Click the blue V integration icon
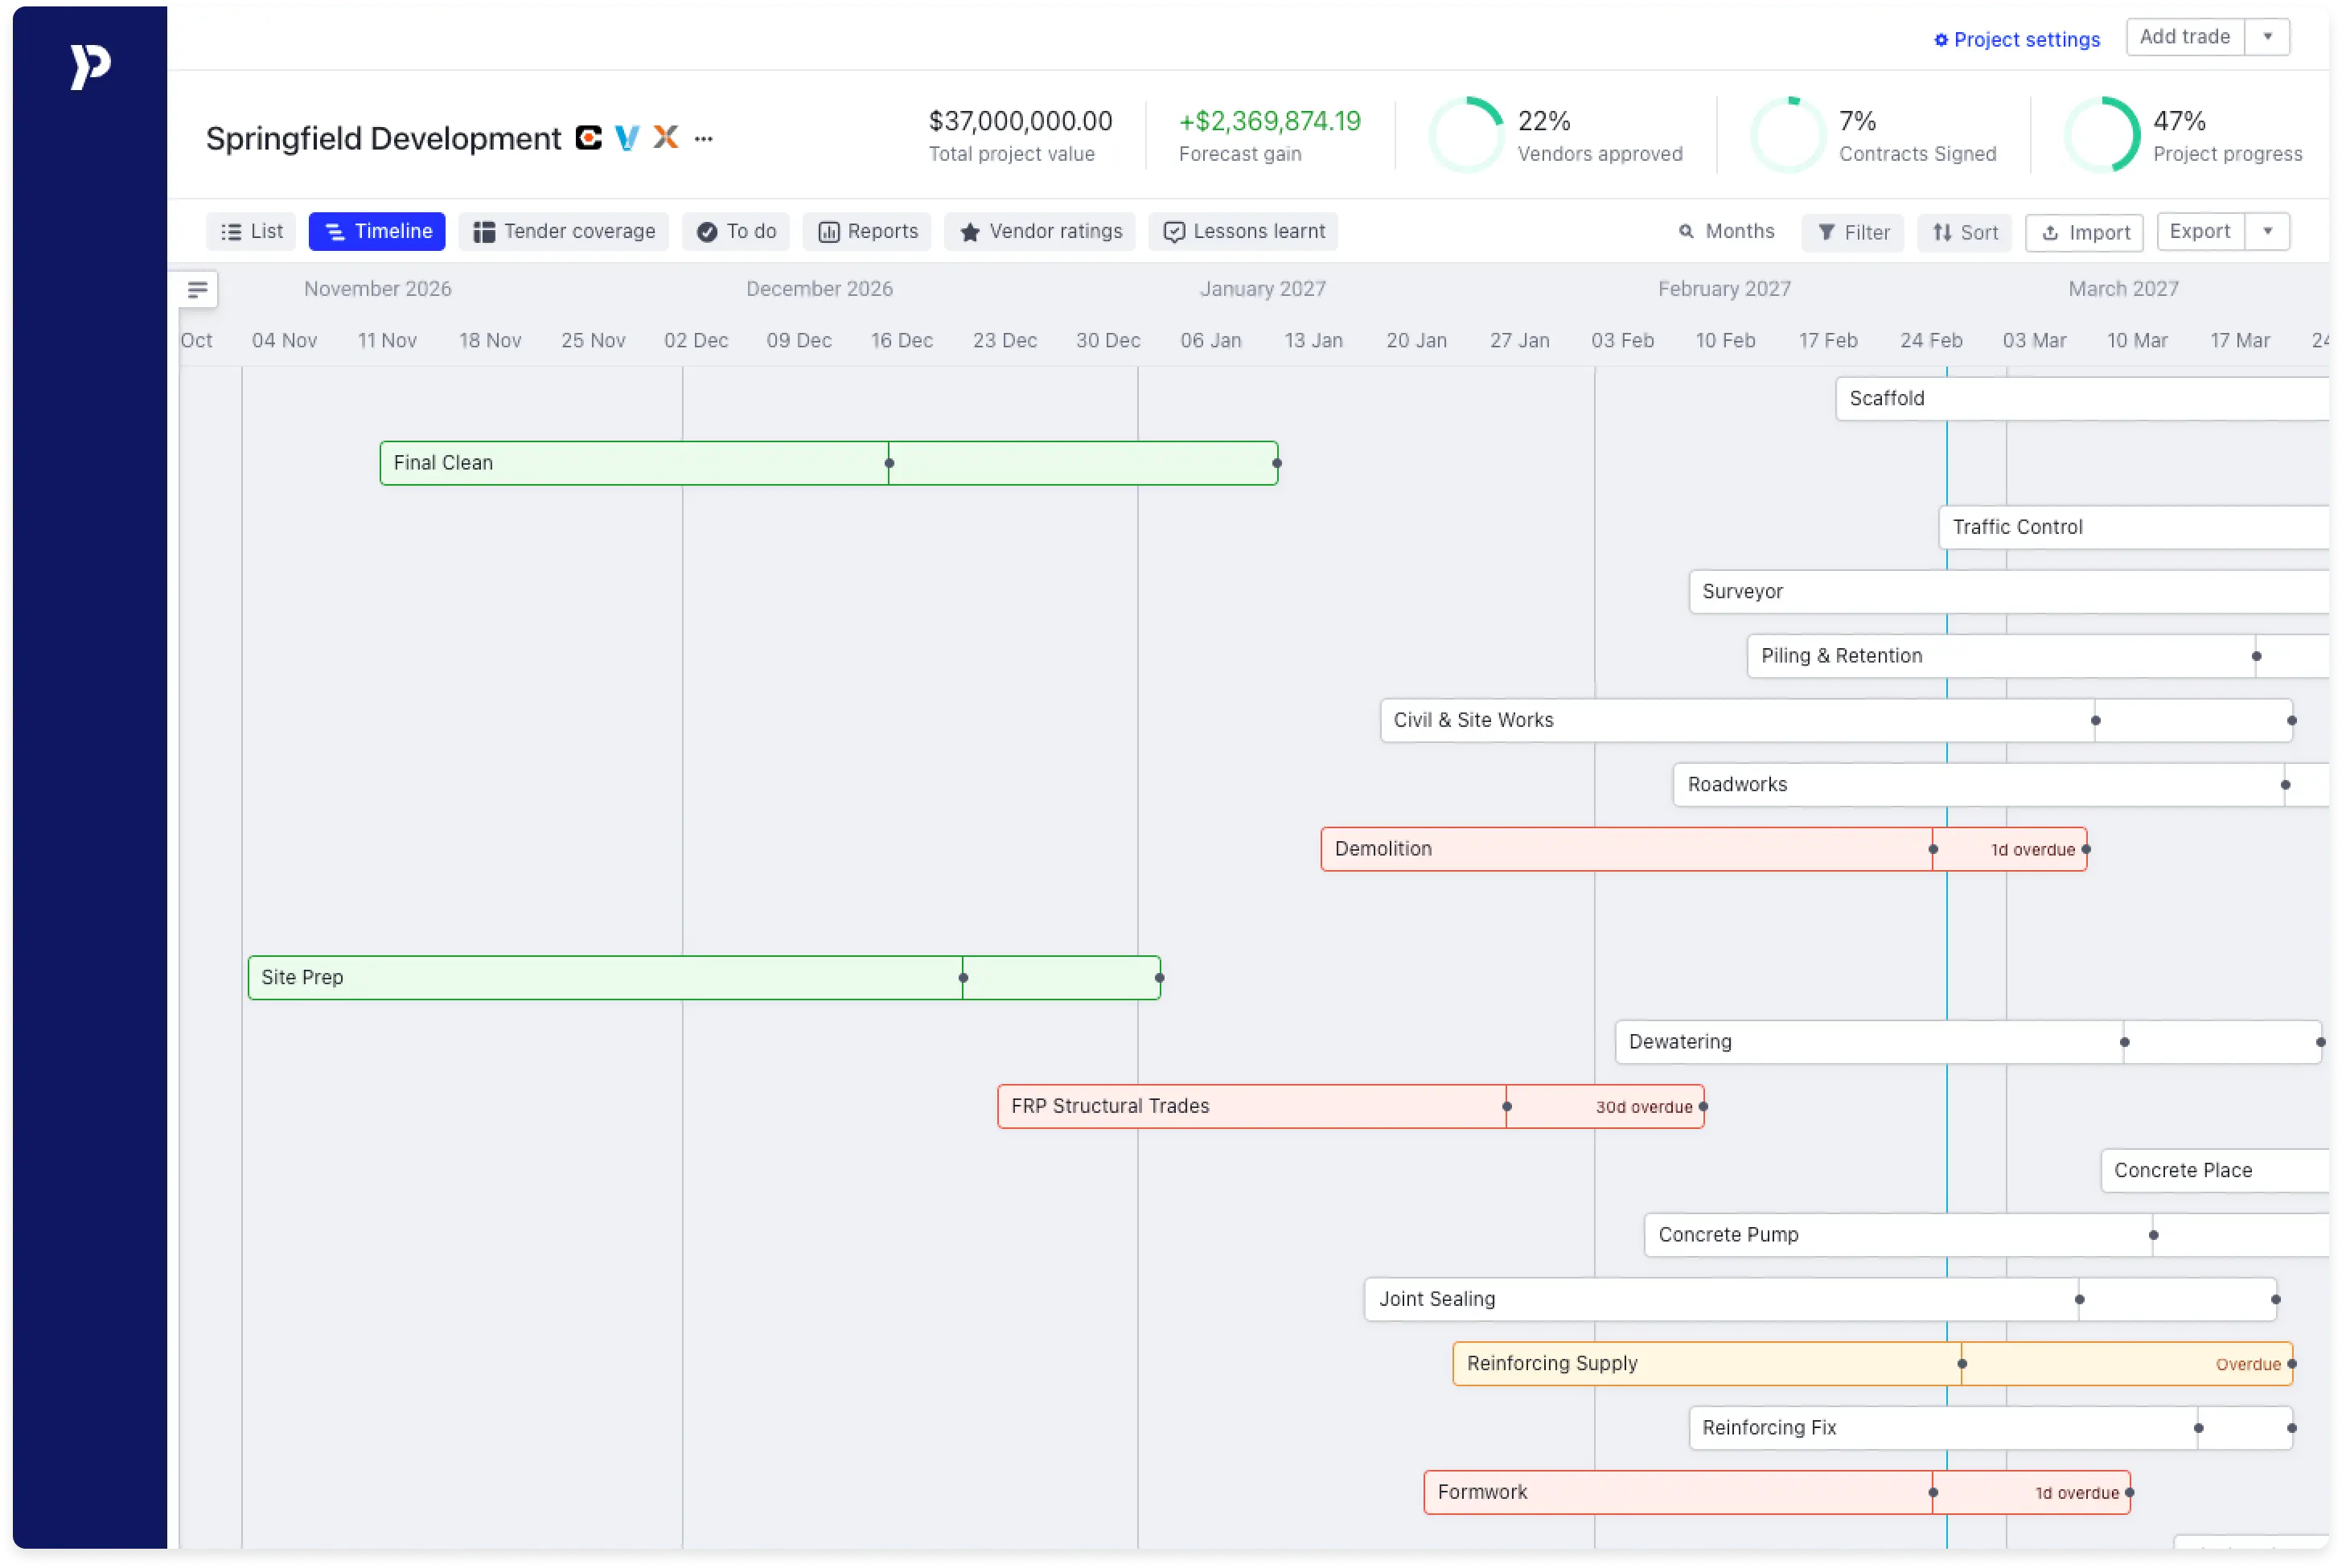The width and height of the screenshot is (2342, 1568). tap(627, 137)
